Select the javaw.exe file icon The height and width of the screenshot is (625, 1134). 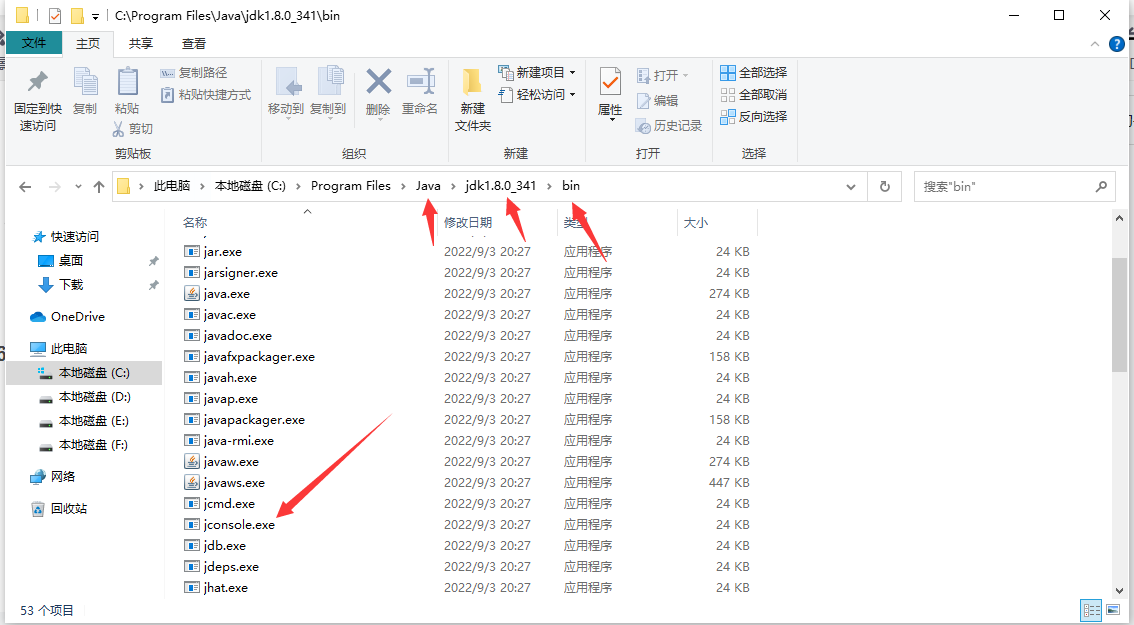click(192, 462)
